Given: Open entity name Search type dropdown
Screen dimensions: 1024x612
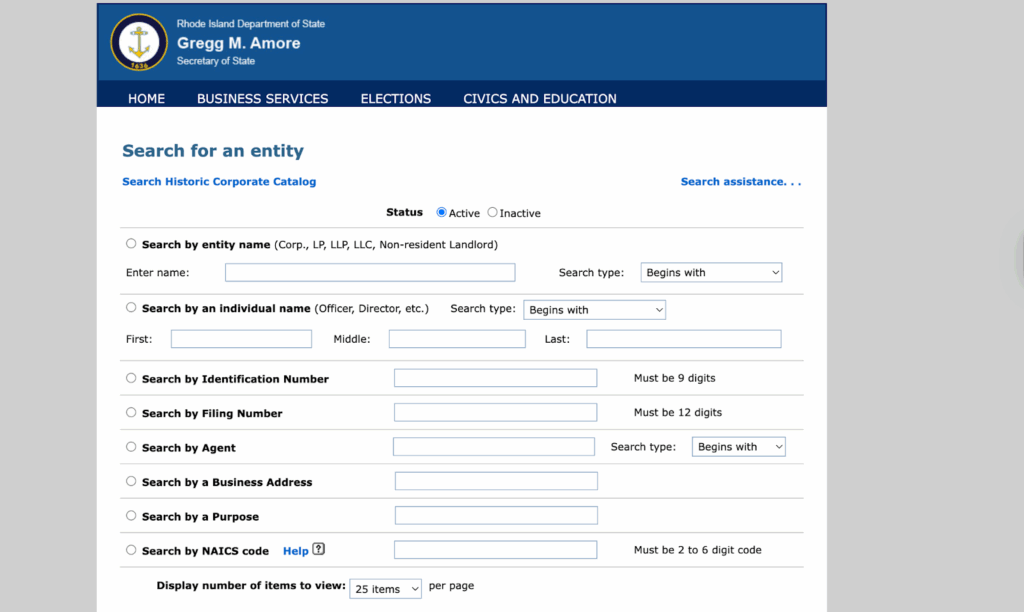Looking at the screenshot, I should 711,272.
